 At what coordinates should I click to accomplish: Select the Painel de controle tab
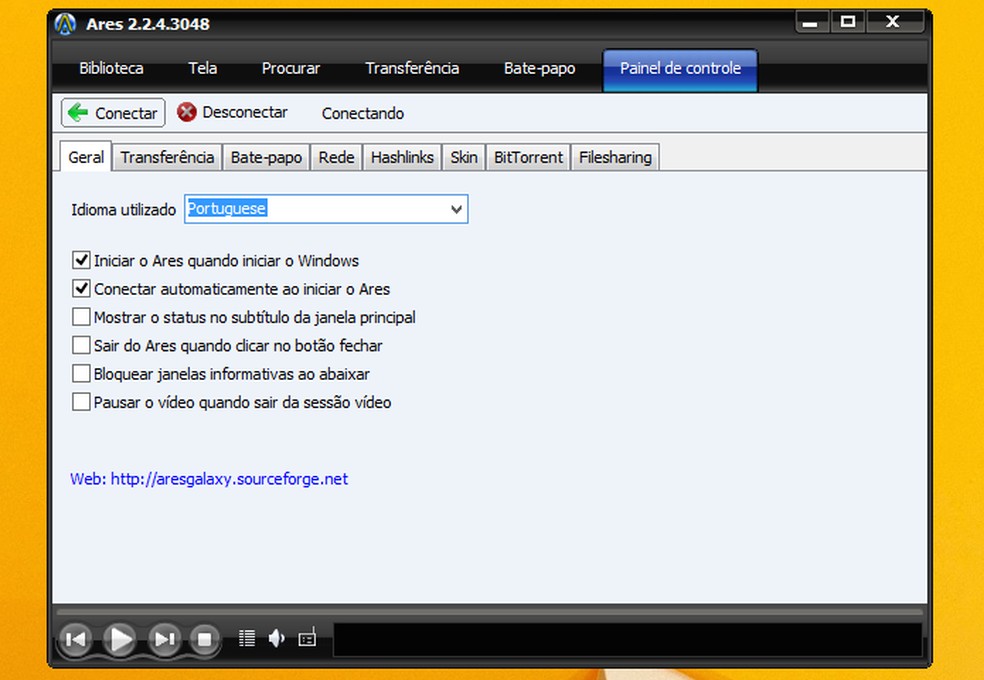680,69
